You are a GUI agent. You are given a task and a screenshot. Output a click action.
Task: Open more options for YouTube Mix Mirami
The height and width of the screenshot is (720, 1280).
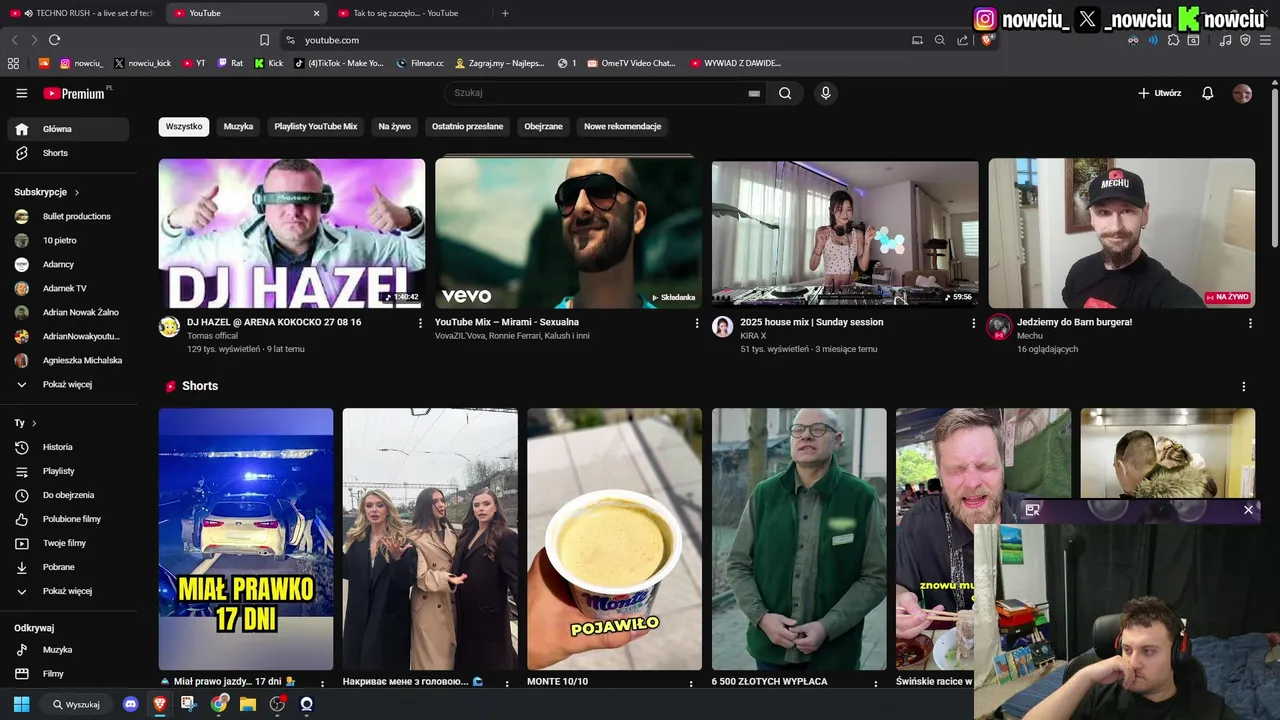pyautogui.click(x=697, y=323)
